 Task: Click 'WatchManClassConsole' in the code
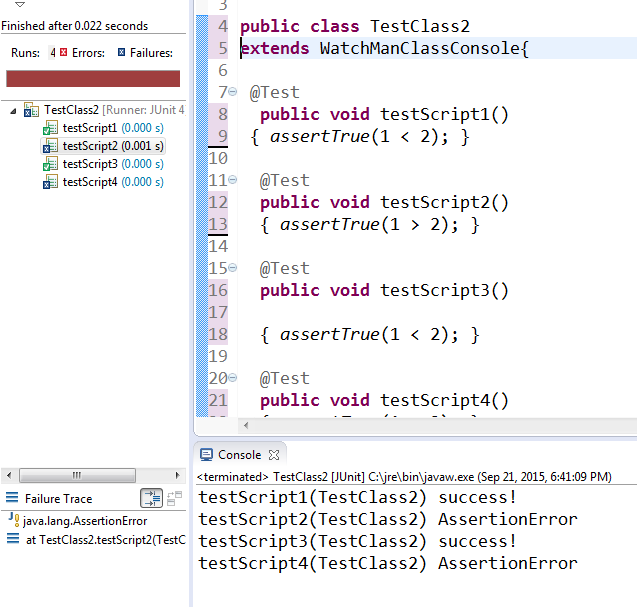point(420,48)
